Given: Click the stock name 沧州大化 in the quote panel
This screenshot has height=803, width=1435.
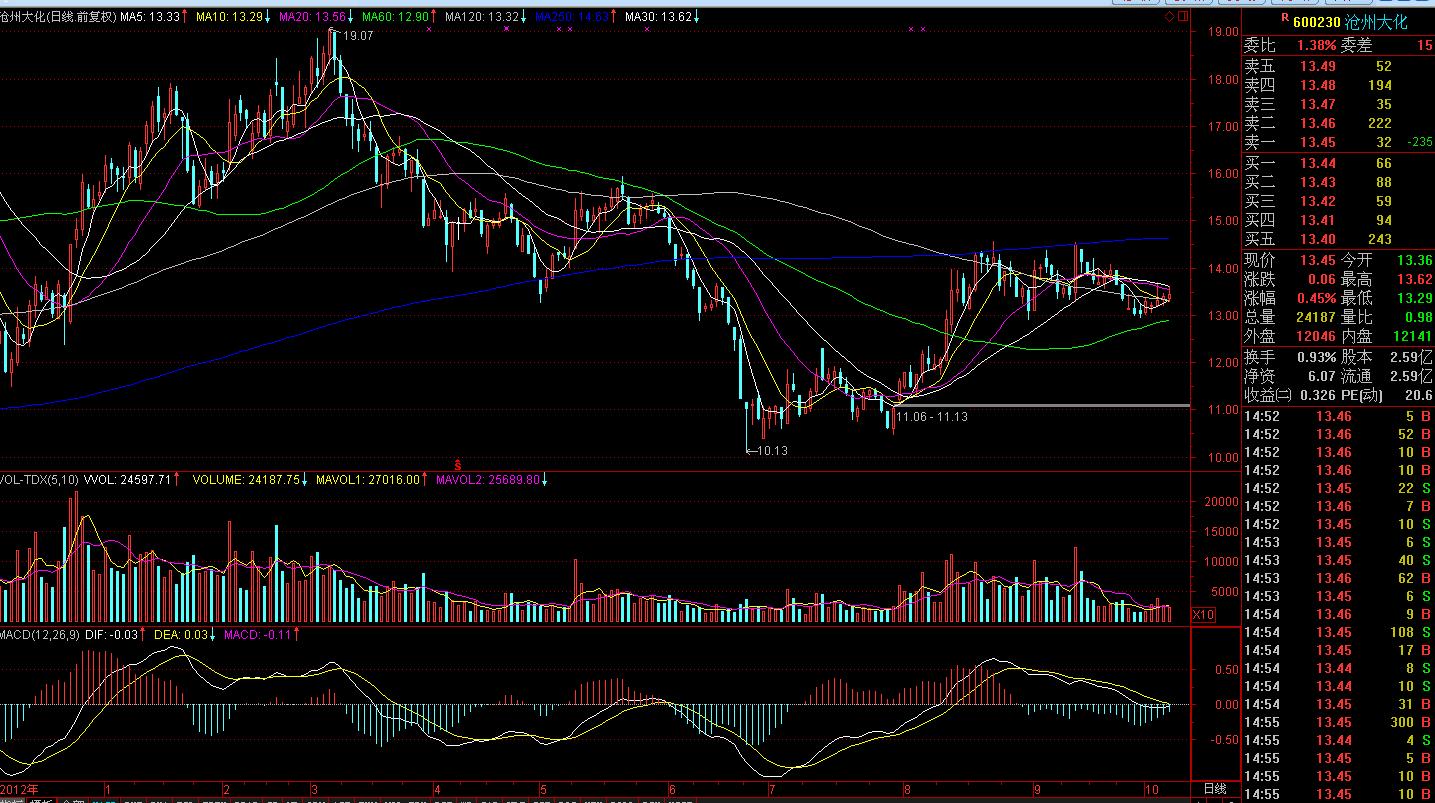Looking at the screenshot, I should pos(1376,21).
